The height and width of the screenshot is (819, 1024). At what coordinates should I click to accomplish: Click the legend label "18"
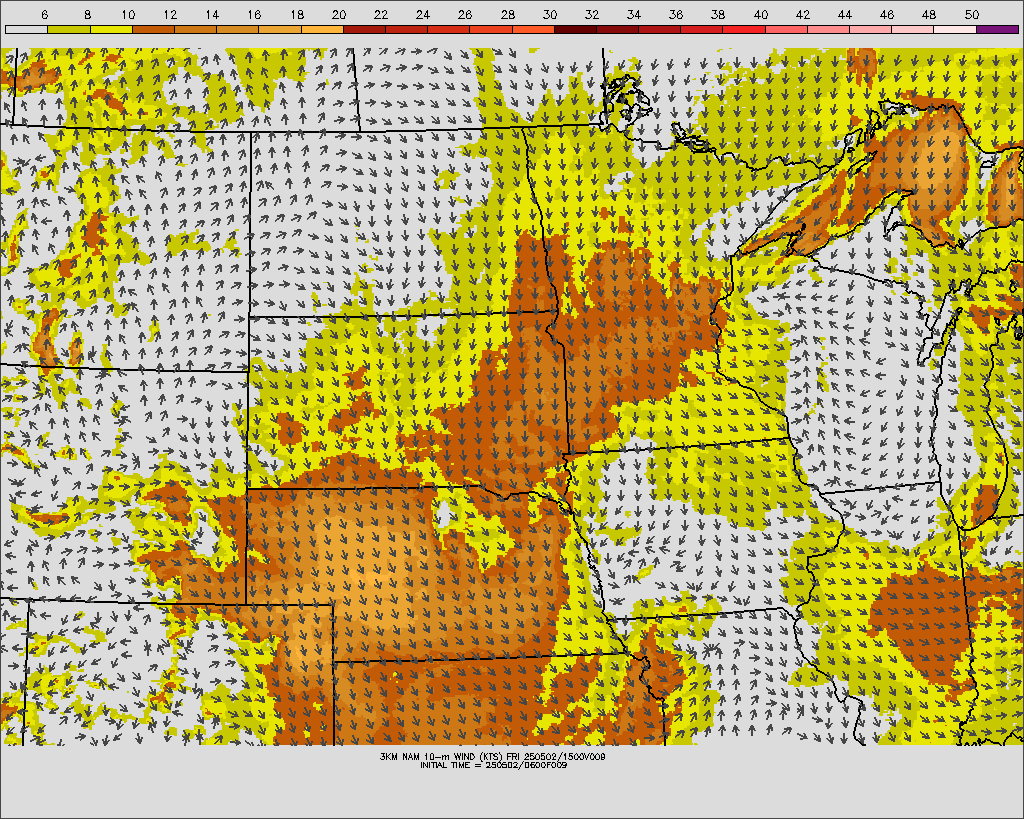(297, 14)
